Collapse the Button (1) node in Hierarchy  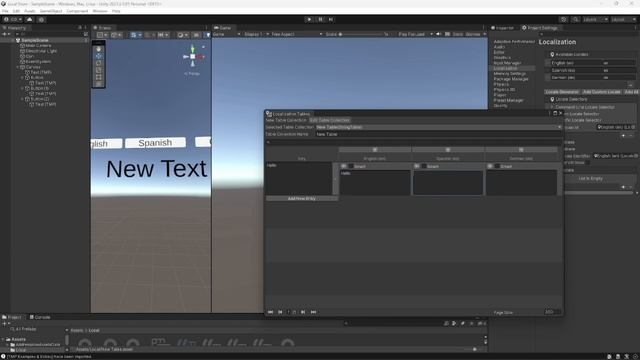pyautogui.click(x=22, y=88)
